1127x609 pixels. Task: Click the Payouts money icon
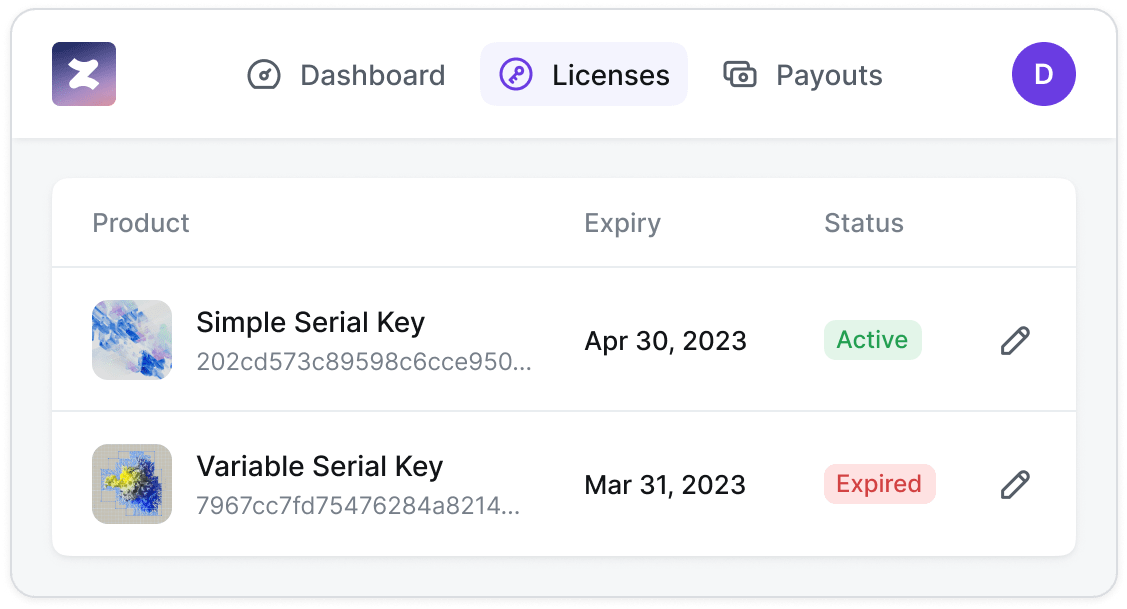click(740, 75)
